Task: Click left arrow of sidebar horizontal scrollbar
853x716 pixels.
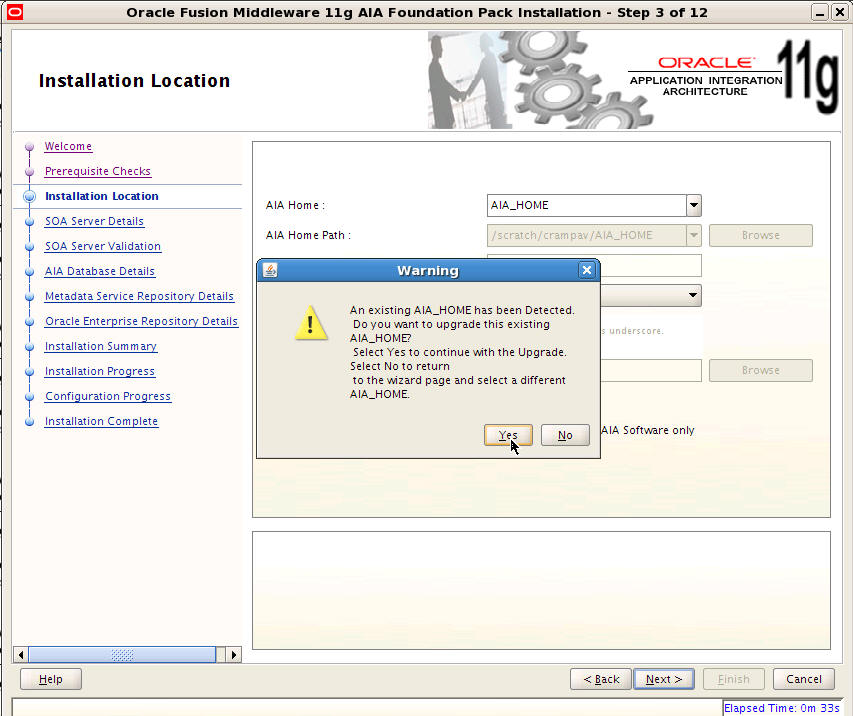Action: click(21, 655)
